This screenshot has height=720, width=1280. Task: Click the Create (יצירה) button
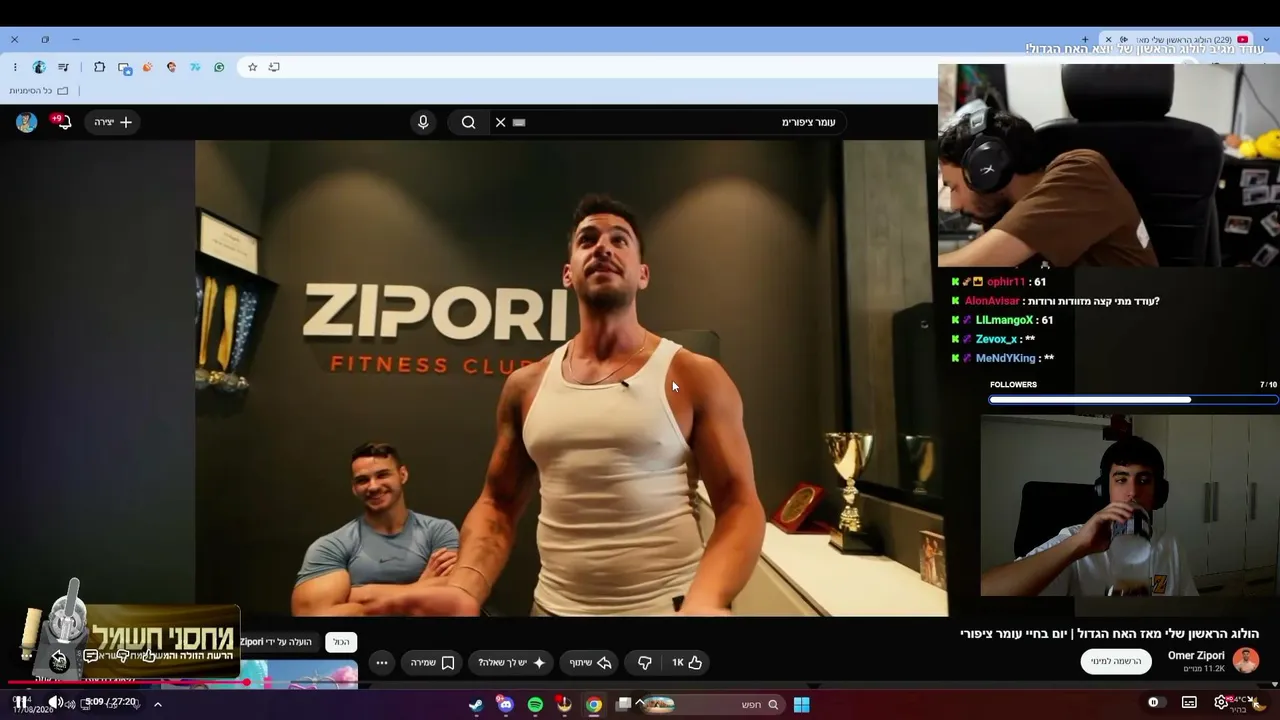[x=113, y=122]
